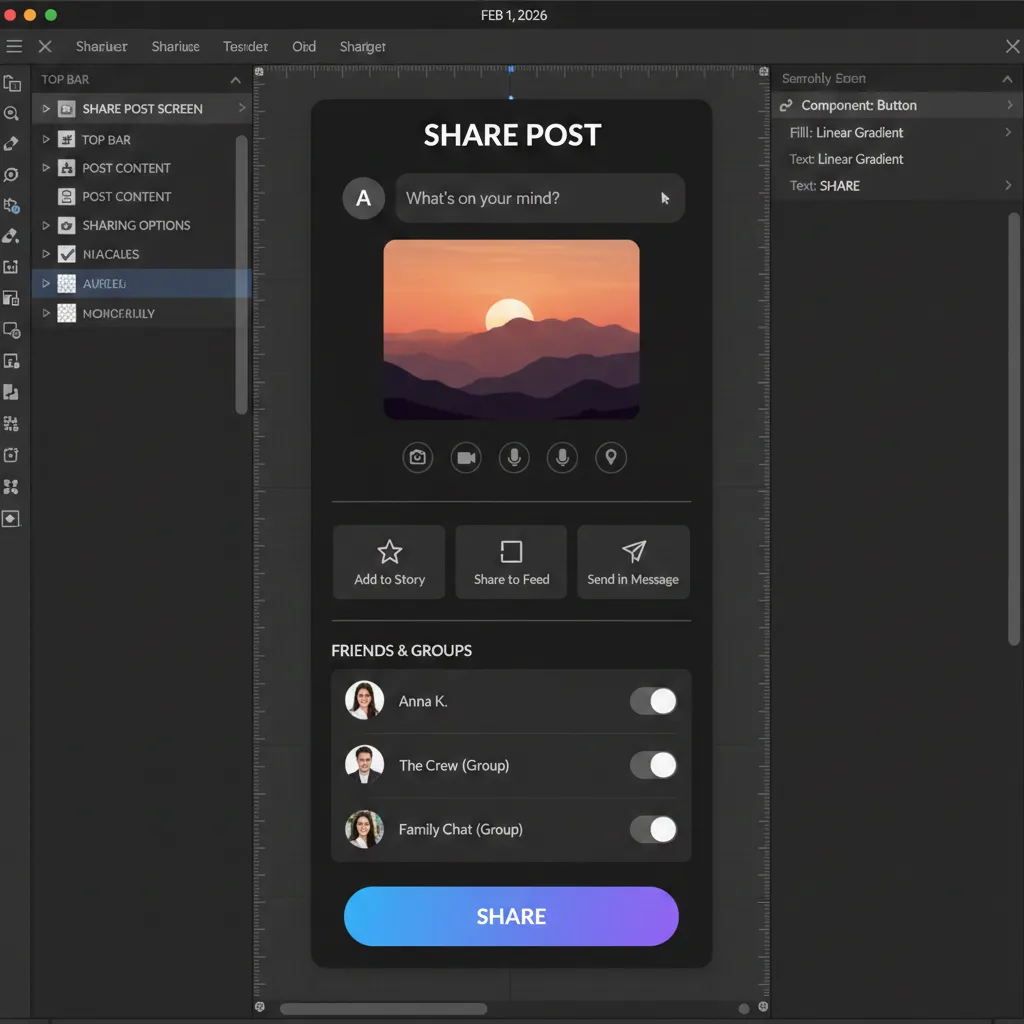Click the location pin icon under the photo
Screen dimensions: 1024x1024
[610, 457]
